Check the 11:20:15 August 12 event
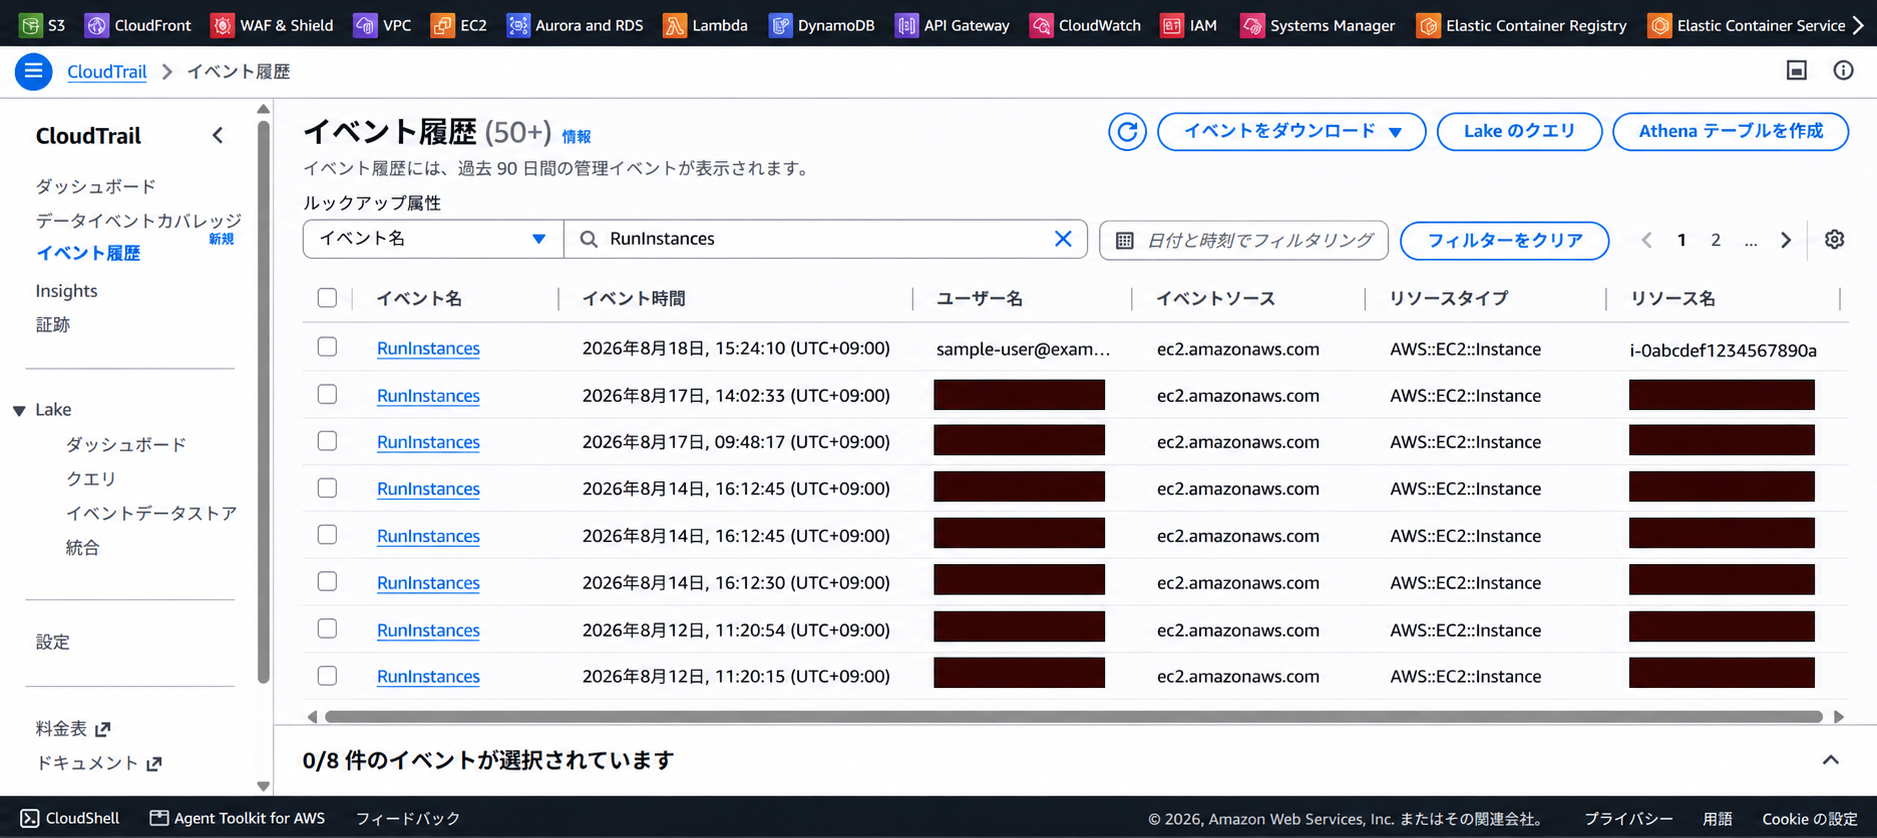This screenshot has height=838, width=1877. tap(327, 675)
